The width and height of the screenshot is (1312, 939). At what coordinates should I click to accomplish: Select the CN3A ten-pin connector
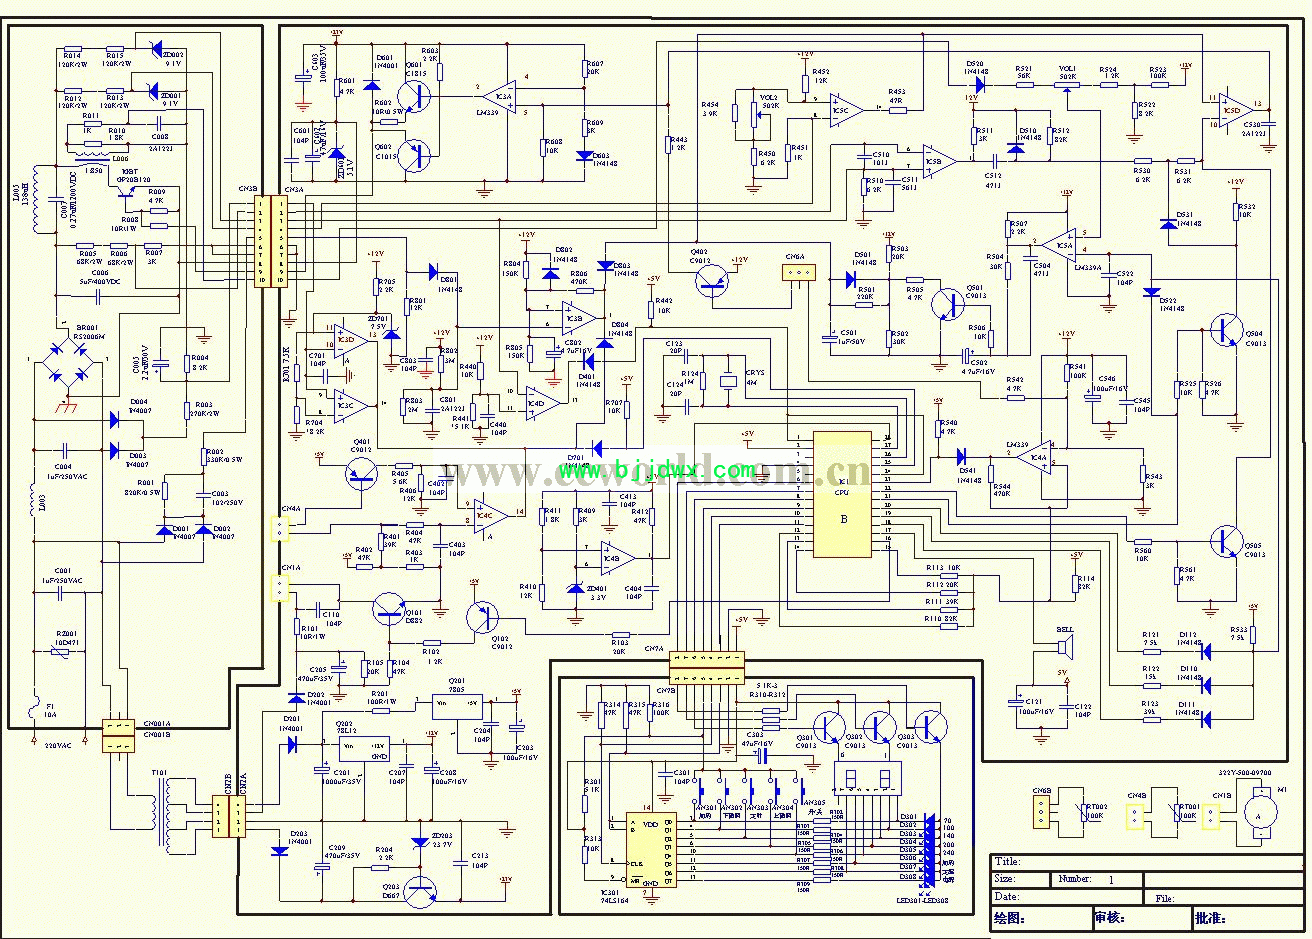point(281,242)
